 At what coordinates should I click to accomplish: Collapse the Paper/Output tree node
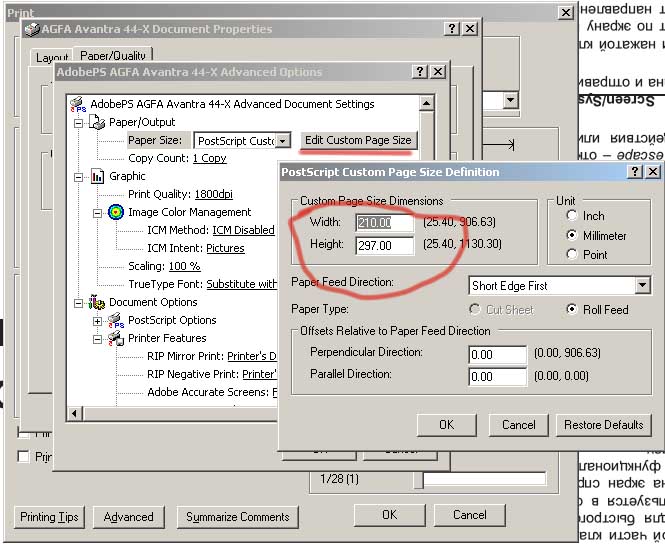(x=78, y=123)
